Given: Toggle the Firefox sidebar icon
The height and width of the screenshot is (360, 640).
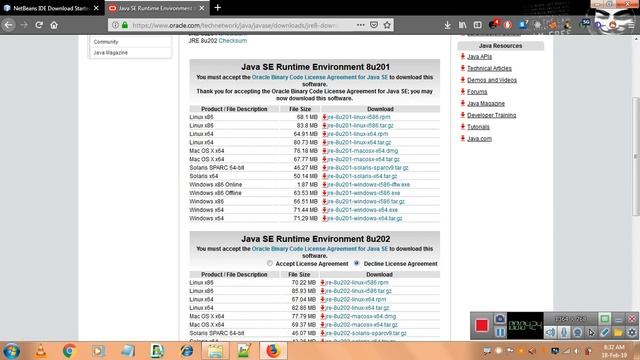Looking at the screenshot, I should (477, 25).
